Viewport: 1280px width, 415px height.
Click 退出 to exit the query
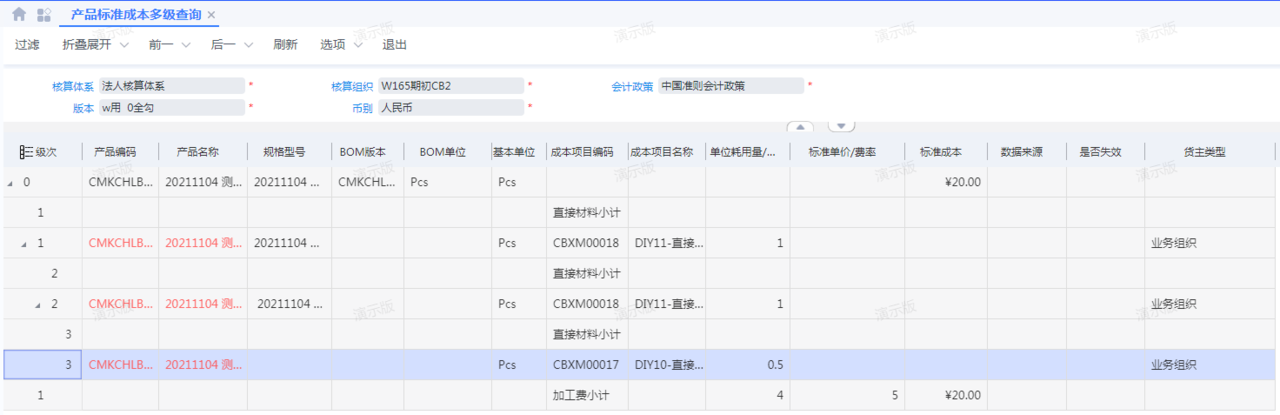point(395,45)
